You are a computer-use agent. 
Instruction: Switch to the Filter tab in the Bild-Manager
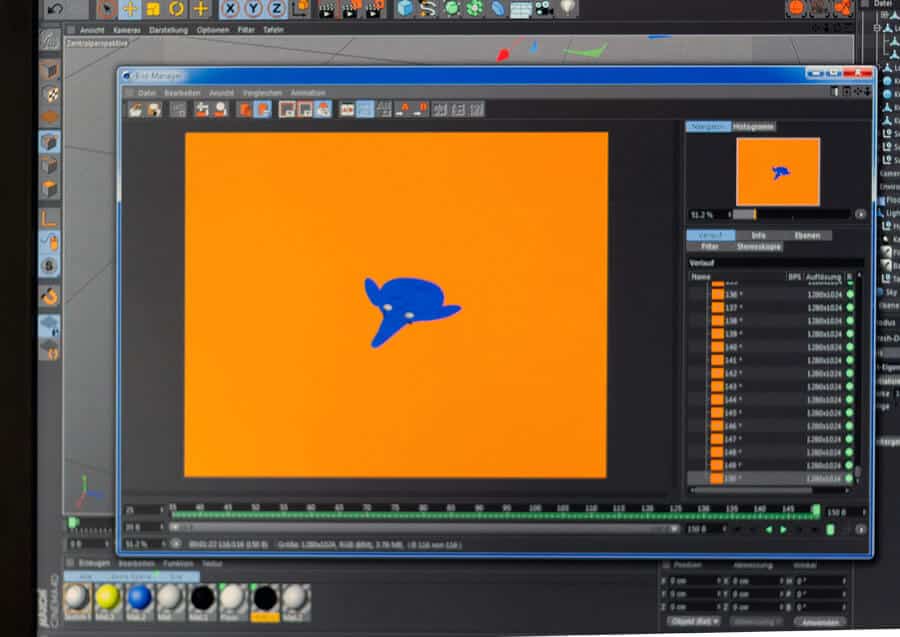click(709, 247)
